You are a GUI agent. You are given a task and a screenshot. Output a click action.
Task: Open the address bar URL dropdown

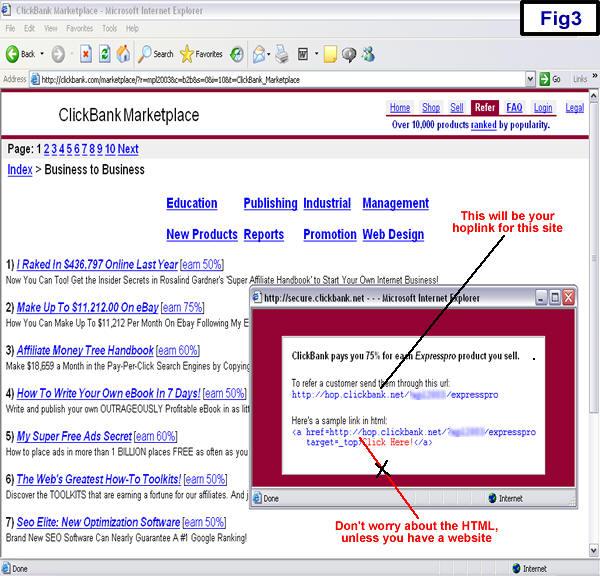[x=530, y=79]
